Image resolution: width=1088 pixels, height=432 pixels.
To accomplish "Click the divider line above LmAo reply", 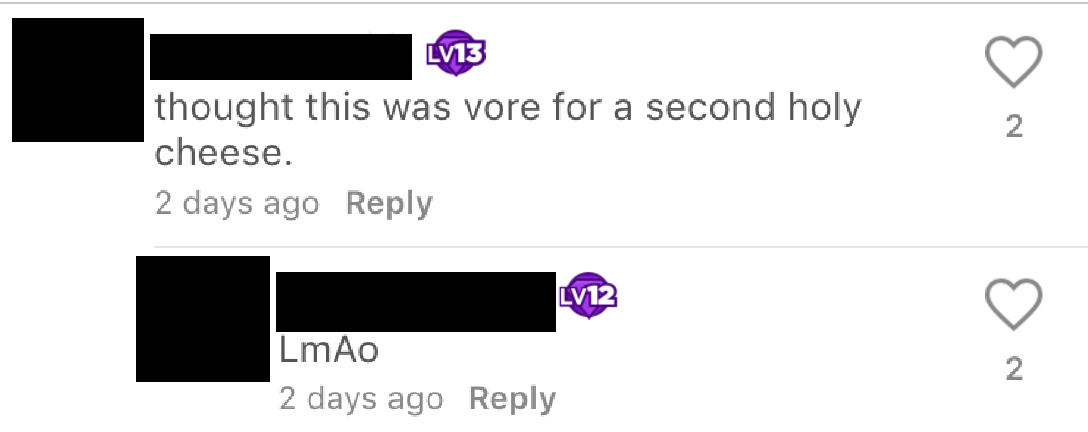I will click(621, 246).
